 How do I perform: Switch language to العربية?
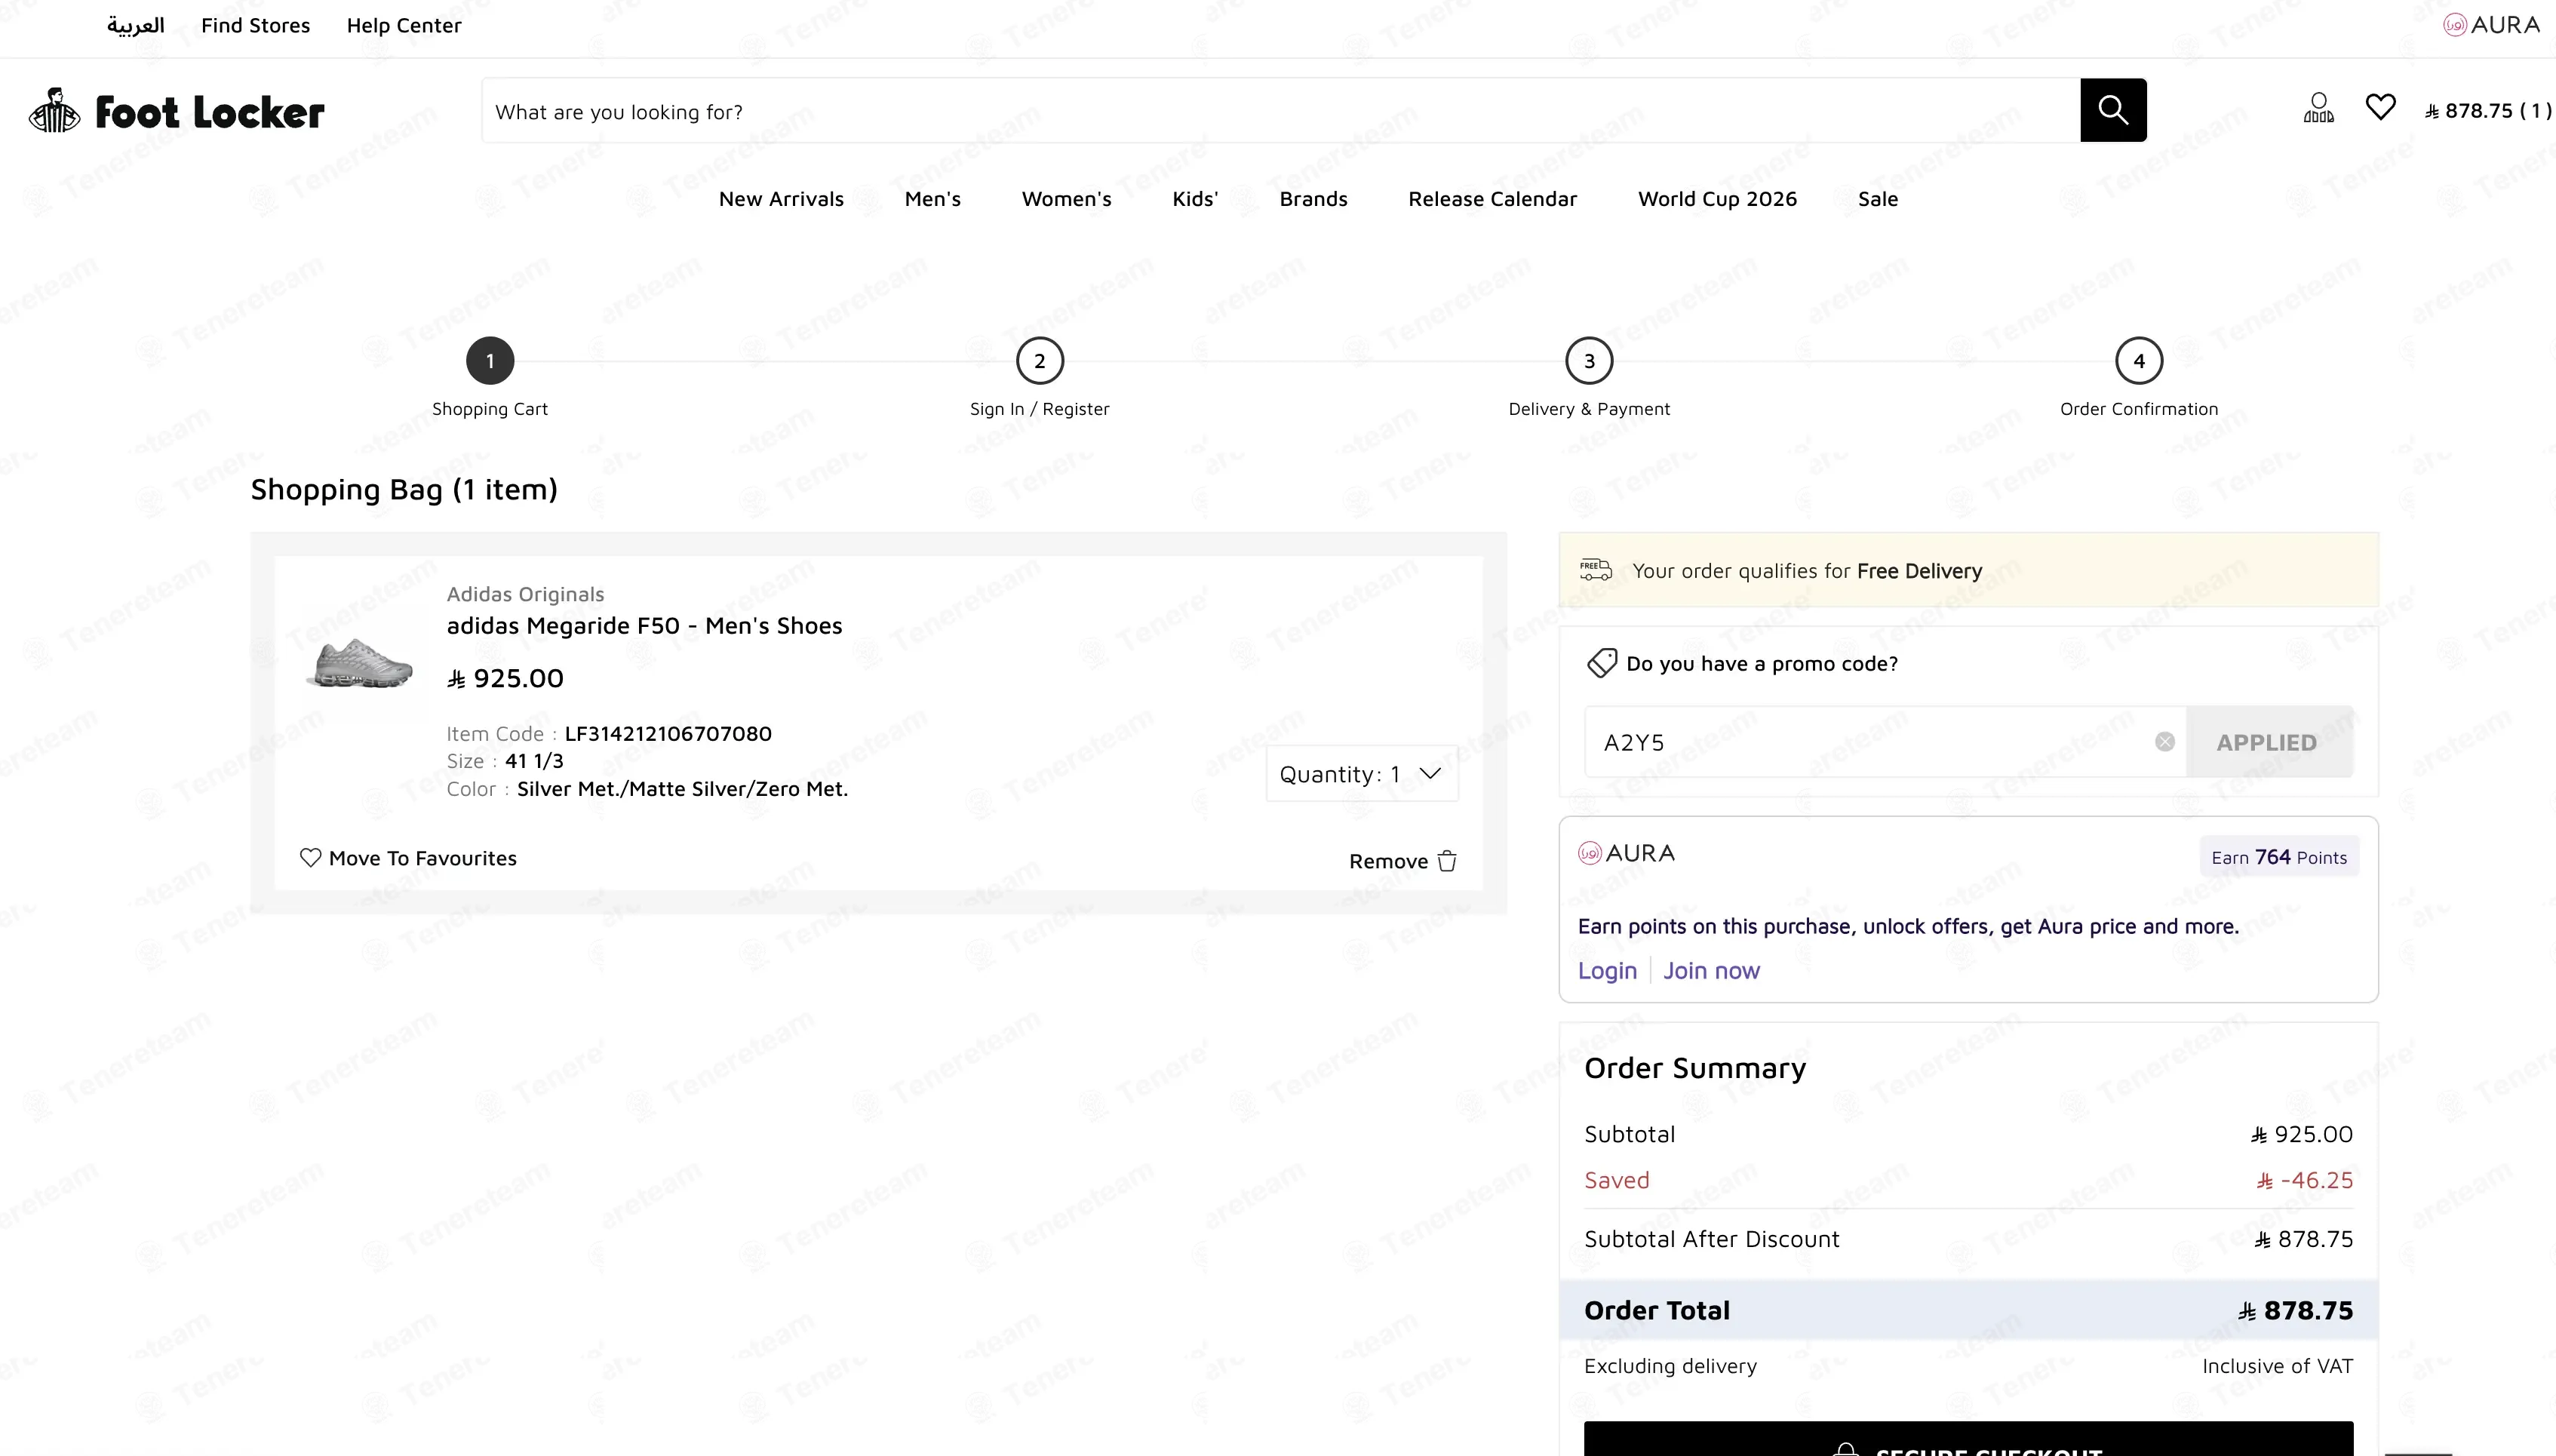(136, 26)
